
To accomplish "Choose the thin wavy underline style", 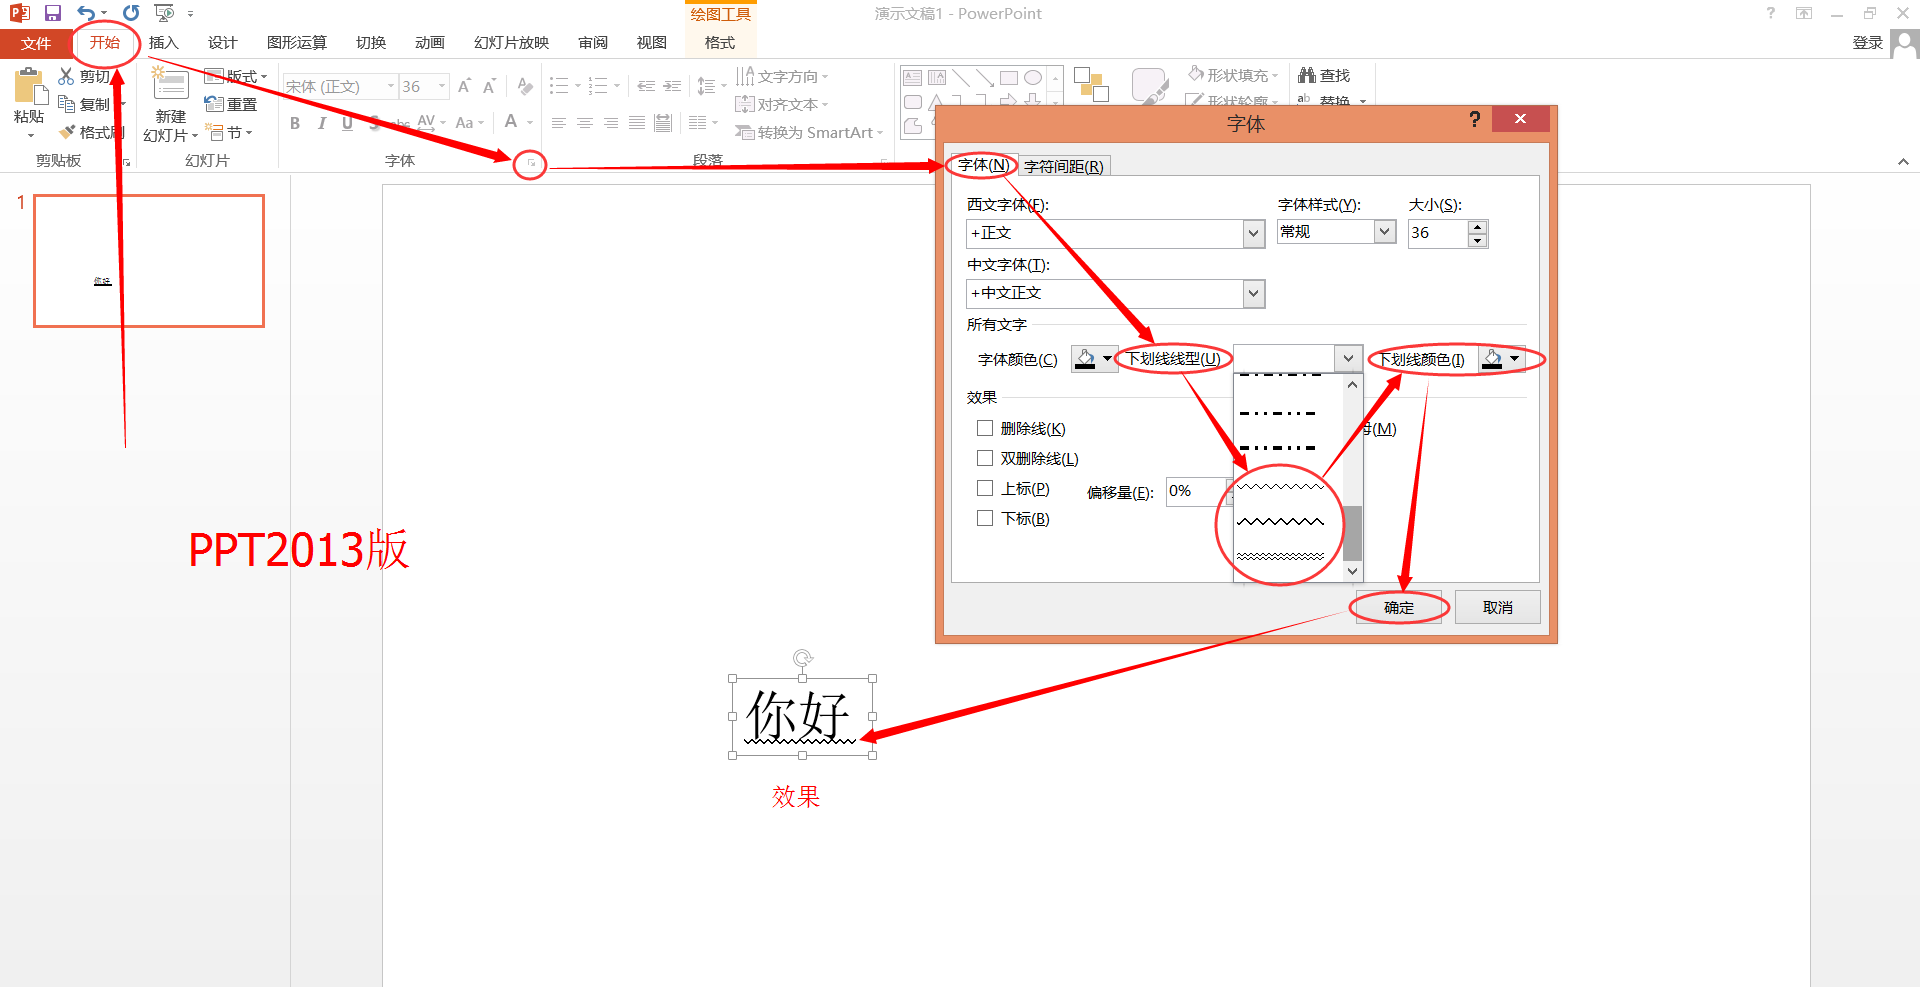I will tap(1281, 487).
